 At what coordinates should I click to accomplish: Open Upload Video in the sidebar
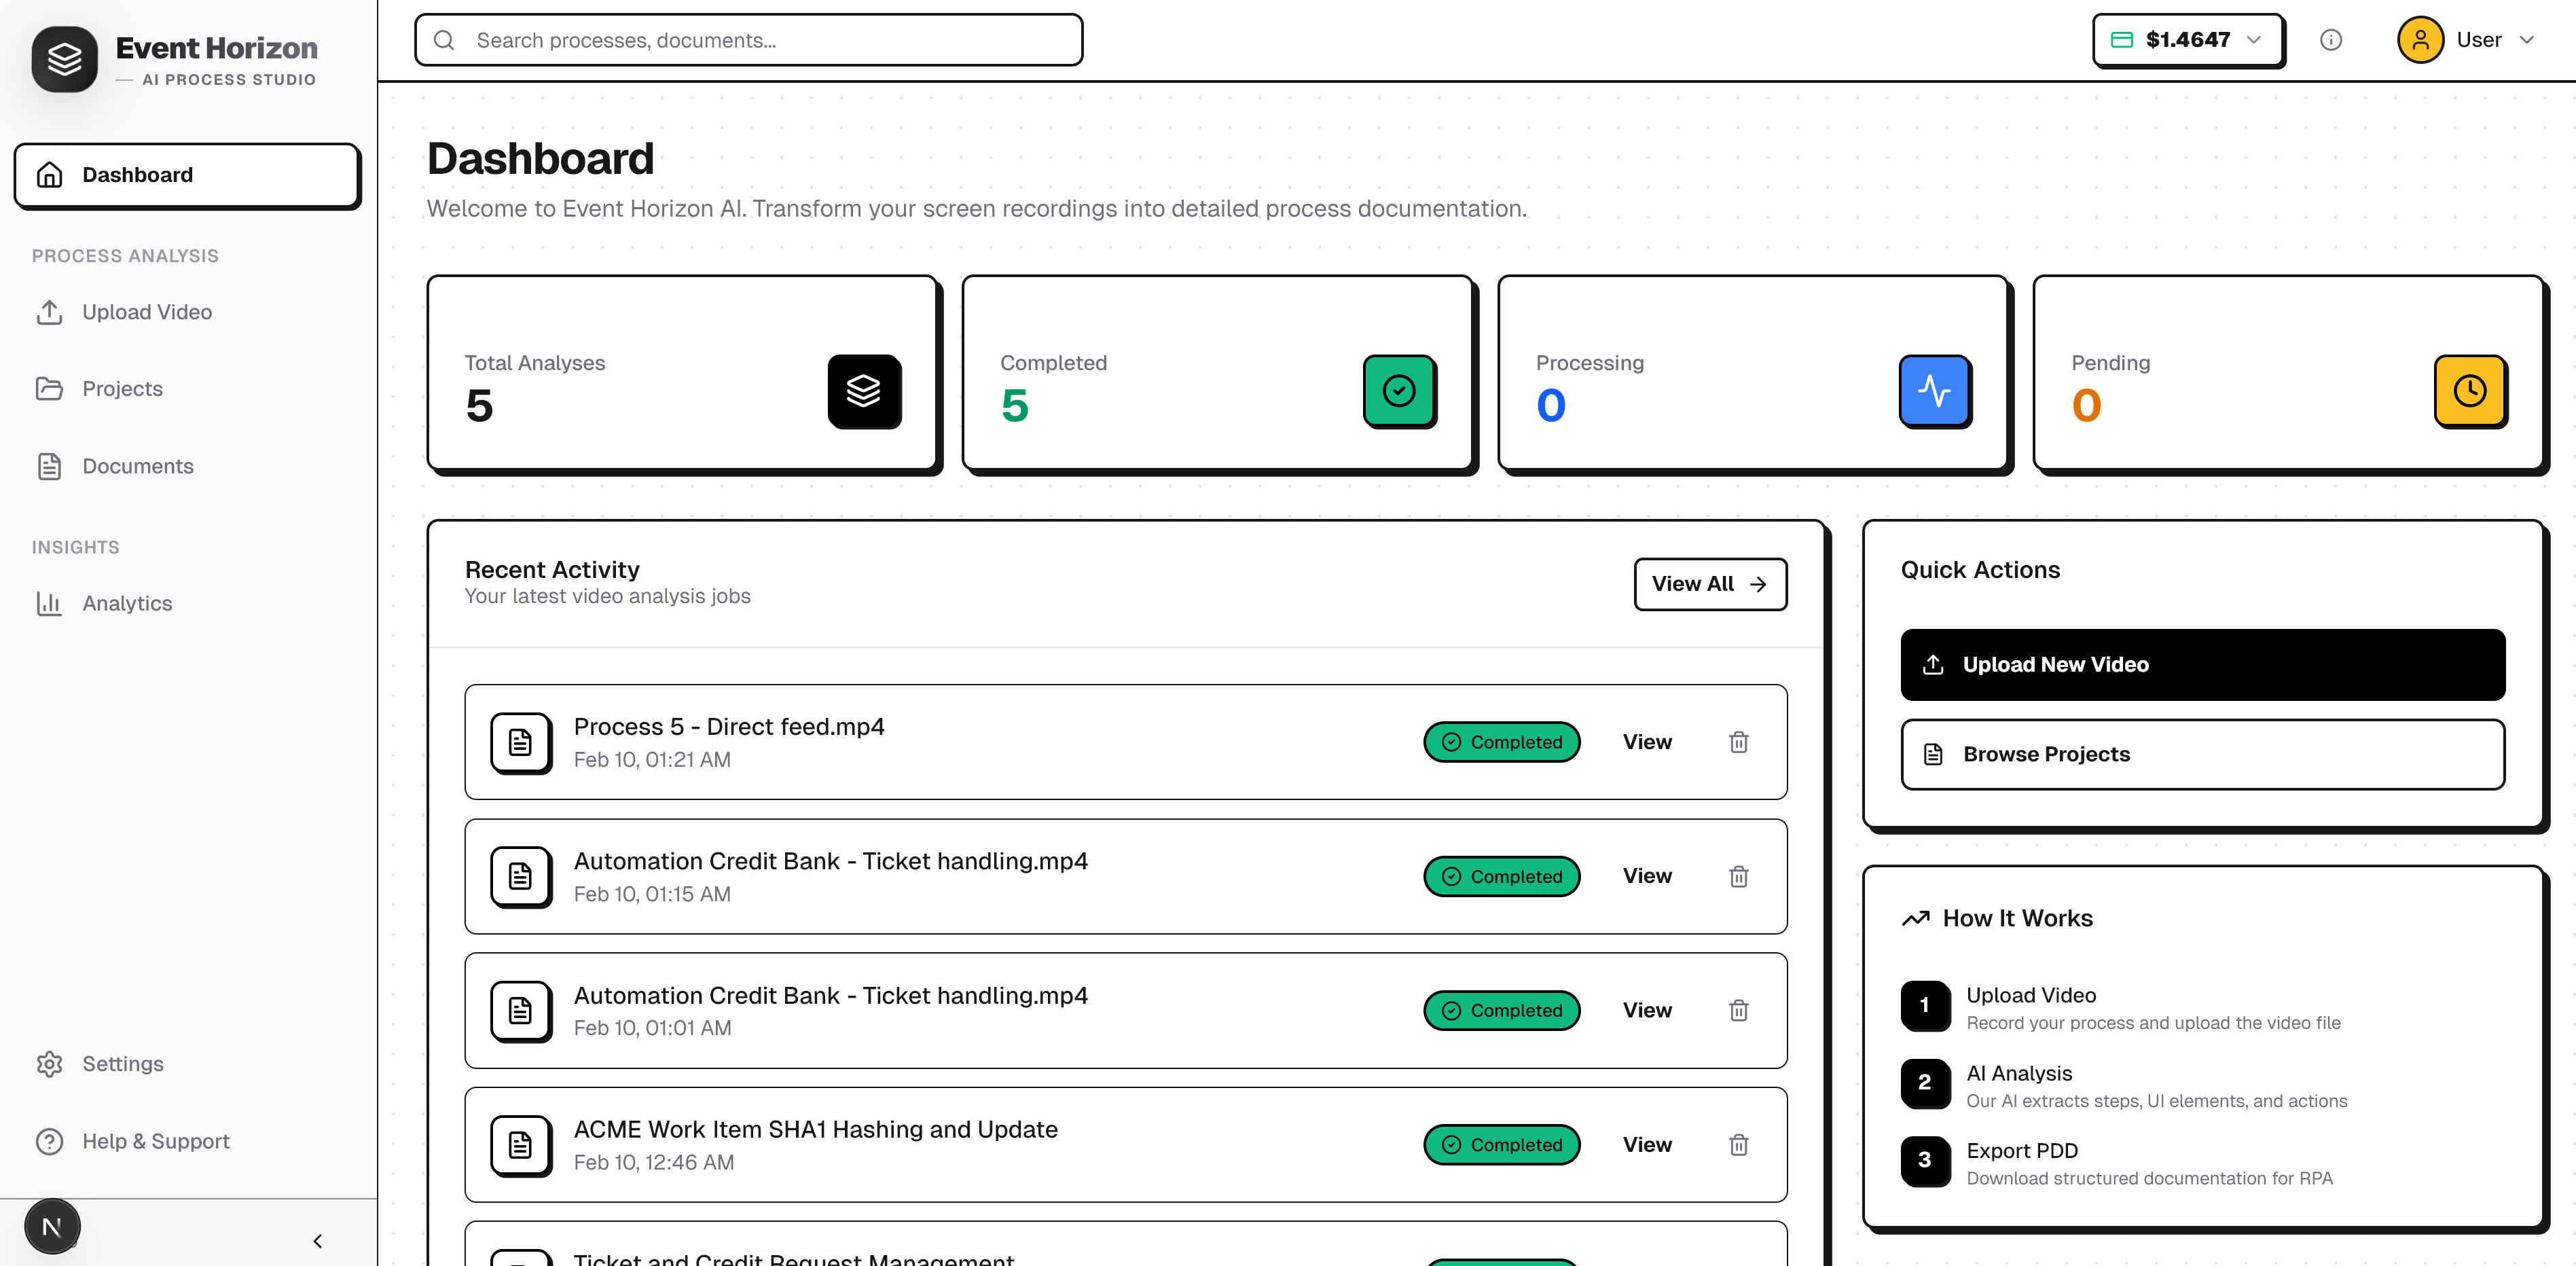[146, 312]
